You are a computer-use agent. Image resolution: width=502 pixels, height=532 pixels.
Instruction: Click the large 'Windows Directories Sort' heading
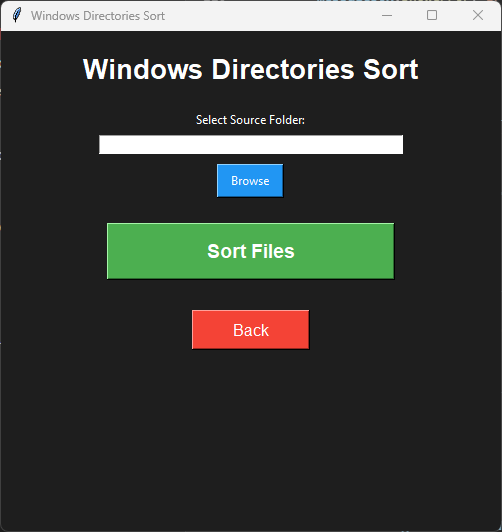point(251,70)
